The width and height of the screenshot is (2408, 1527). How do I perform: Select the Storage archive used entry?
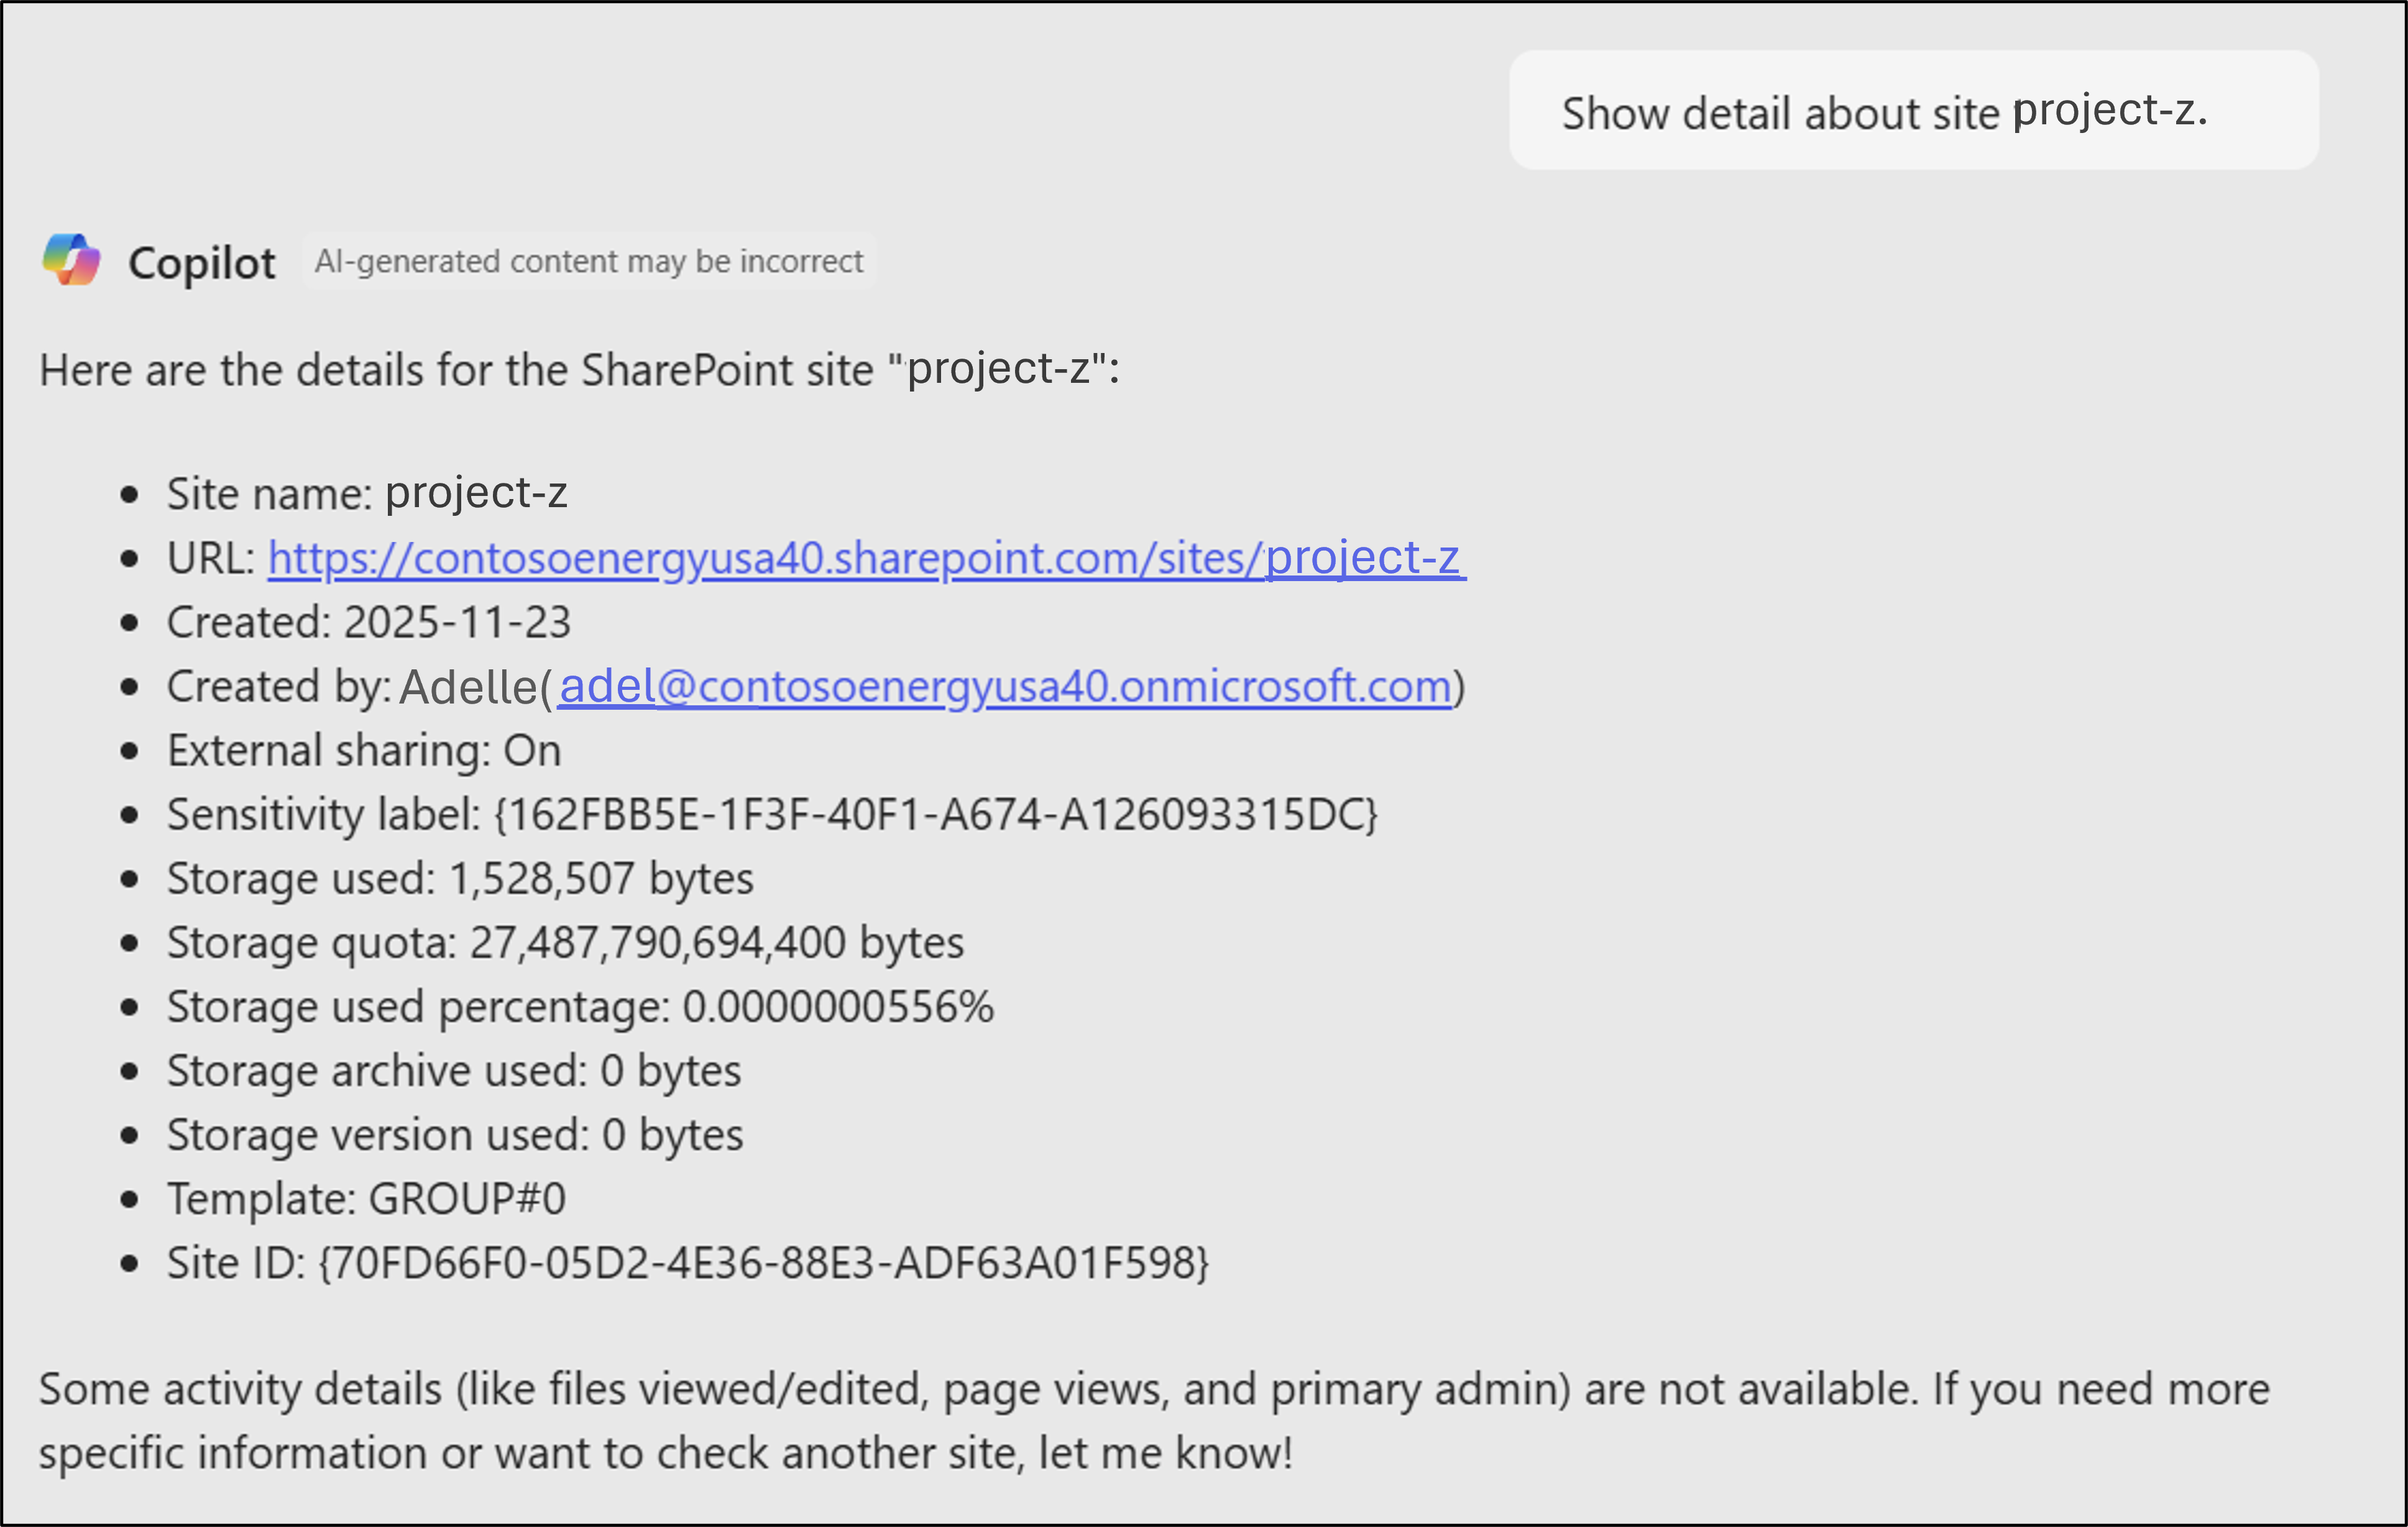[453, 1069]
